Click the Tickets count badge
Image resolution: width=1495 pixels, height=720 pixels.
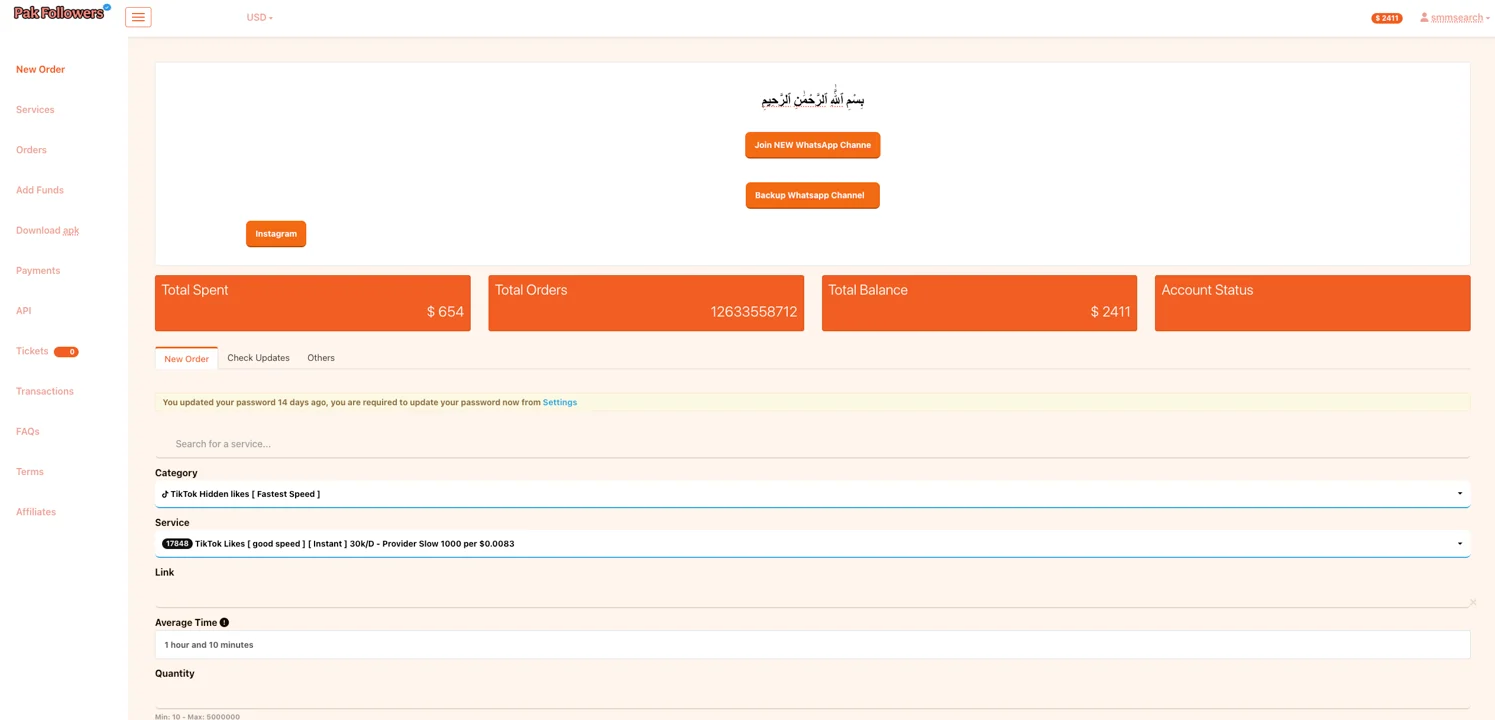click(x=67, y=351)
